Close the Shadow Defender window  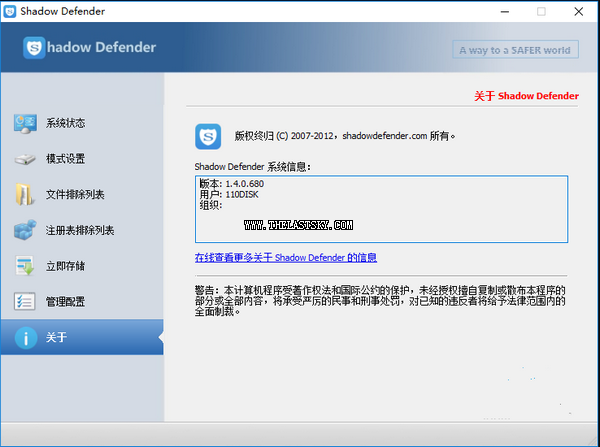[x=579, y=11]
